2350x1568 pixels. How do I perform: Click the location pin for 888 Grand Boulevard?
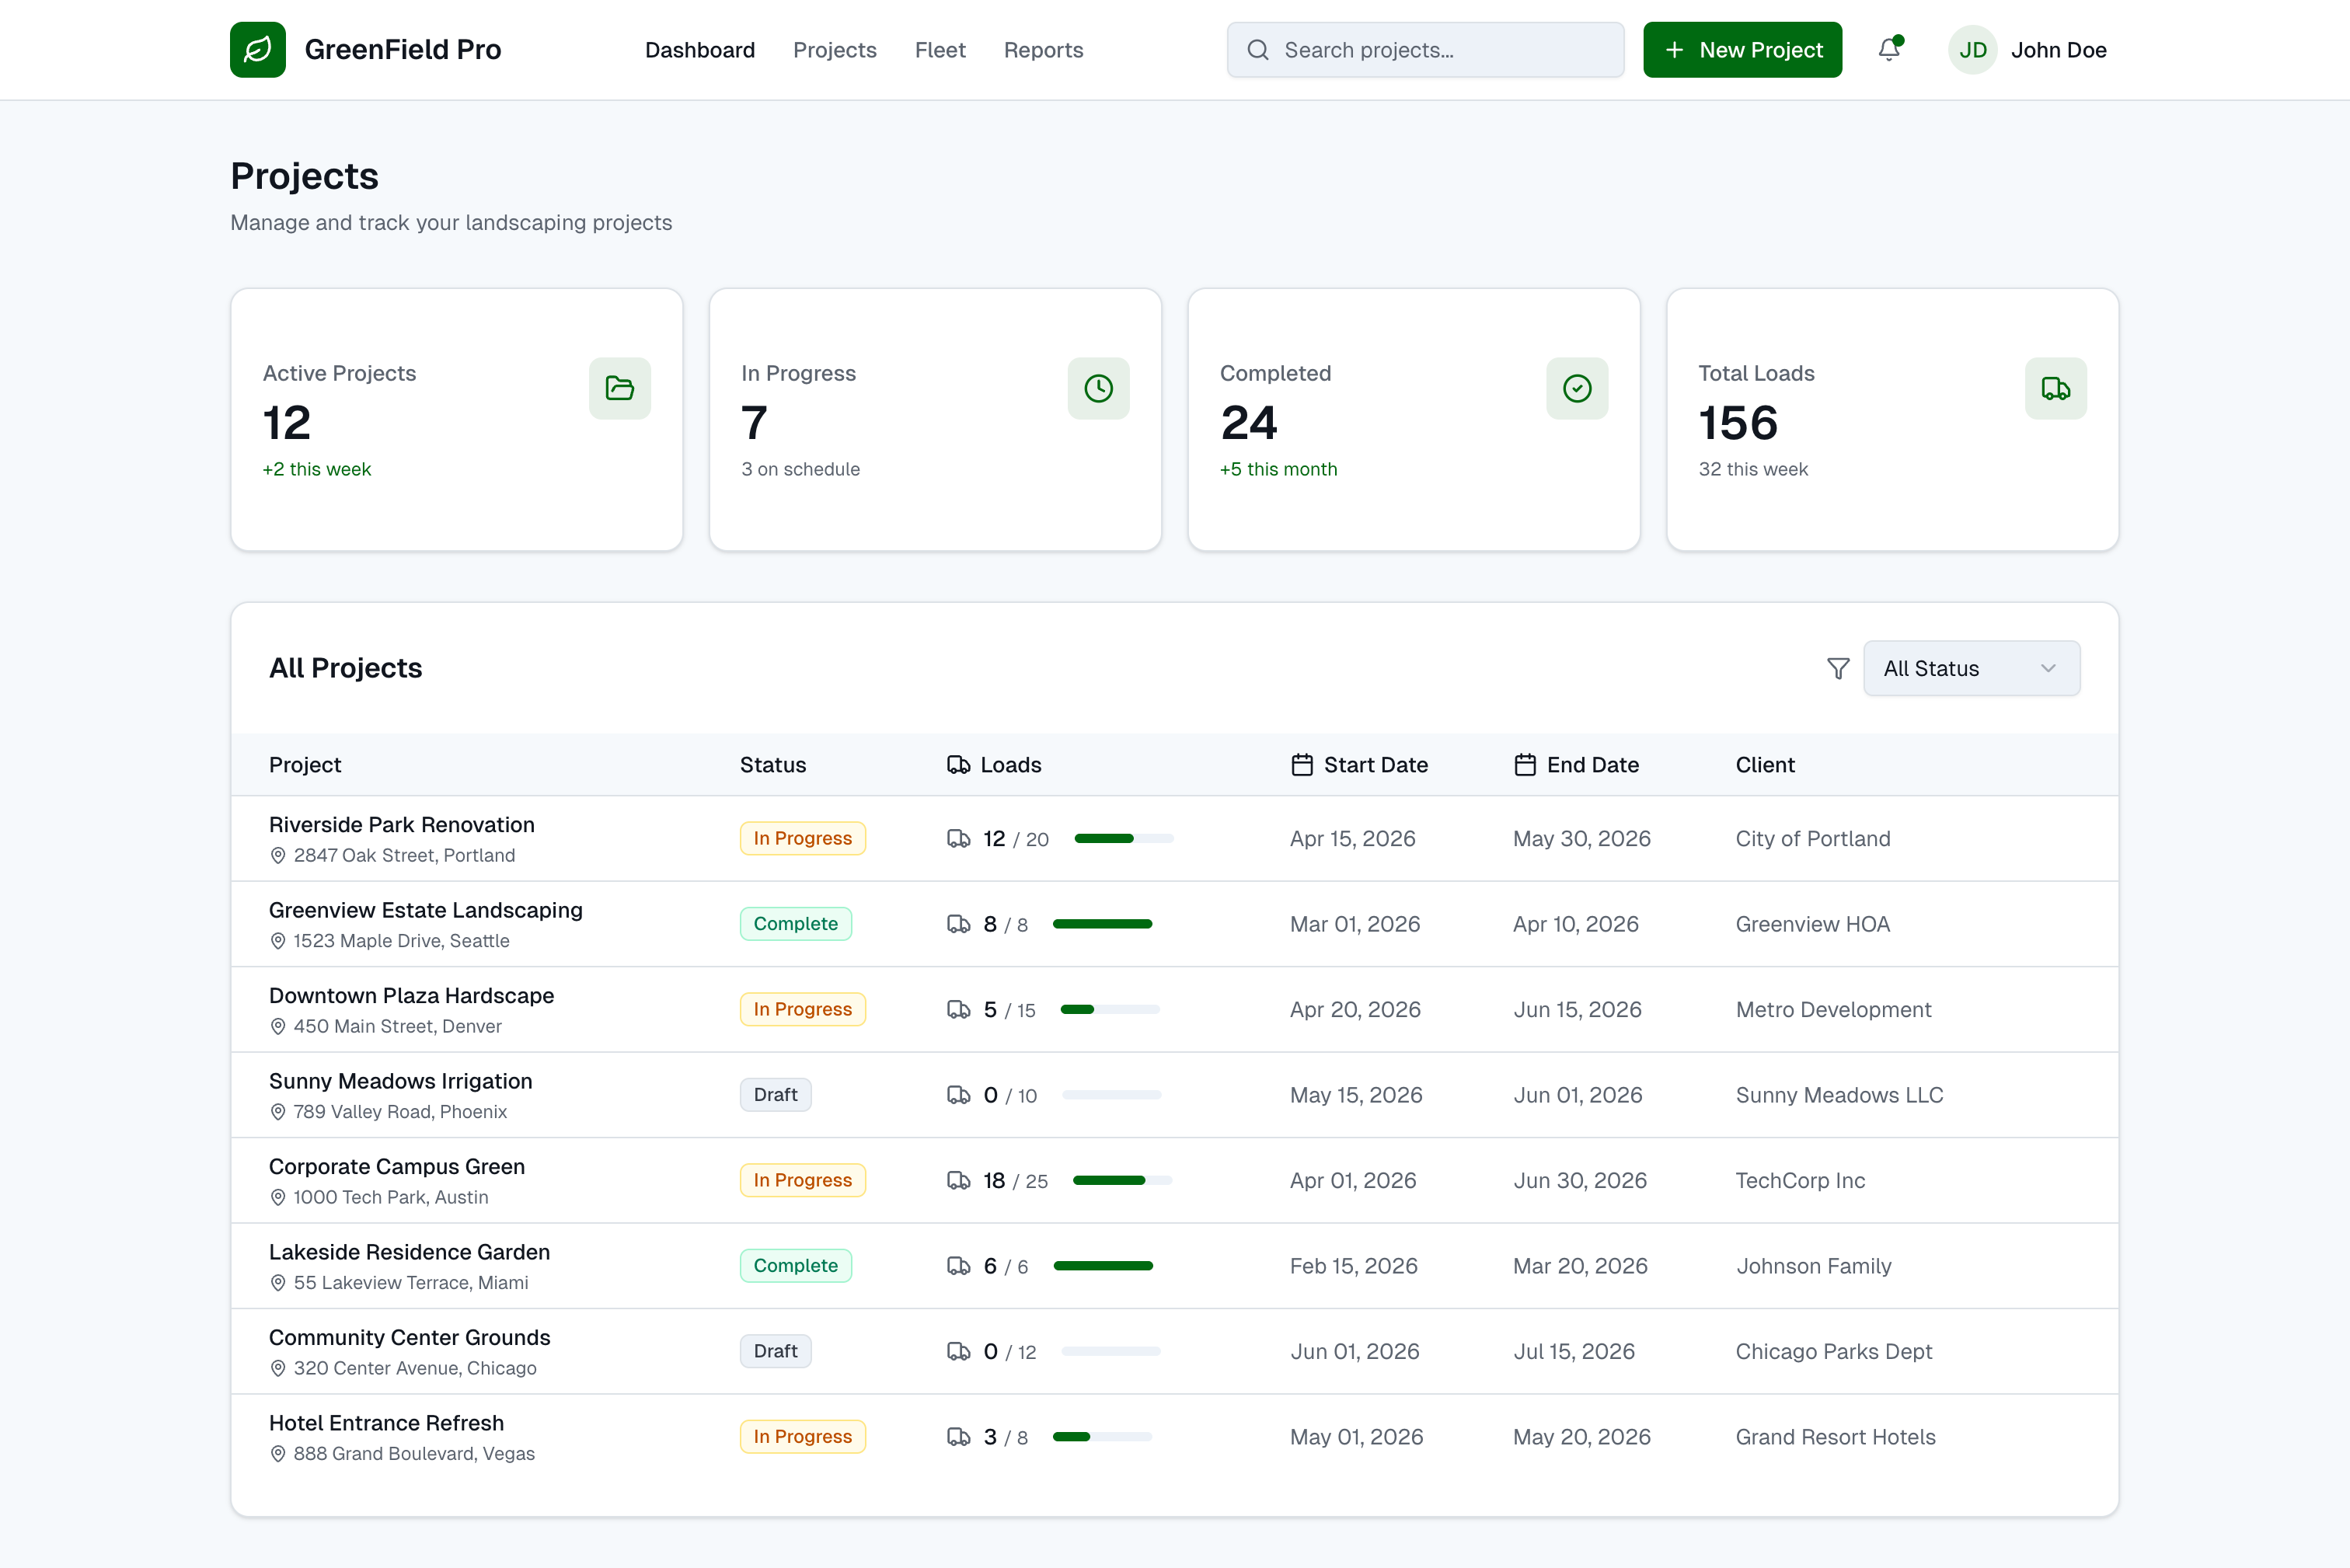(x=278, y=1454)
